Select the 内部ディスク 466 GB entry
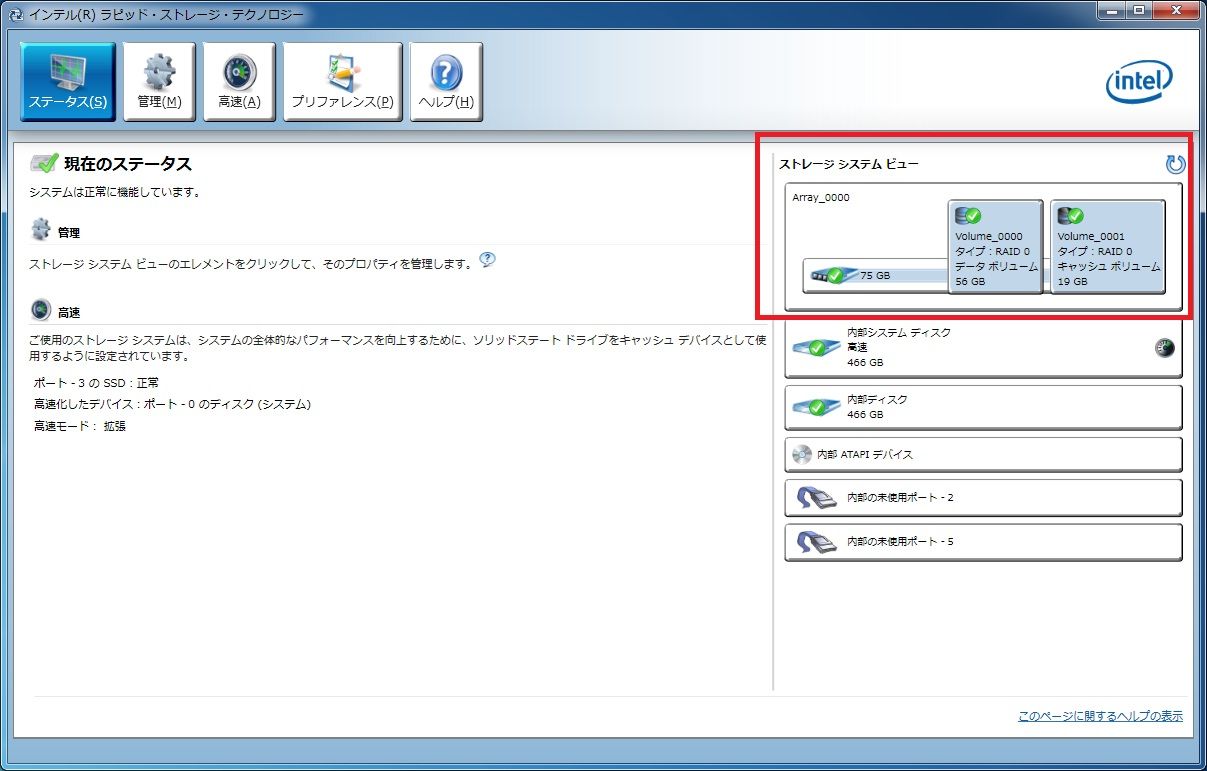 tap(983, 406)
